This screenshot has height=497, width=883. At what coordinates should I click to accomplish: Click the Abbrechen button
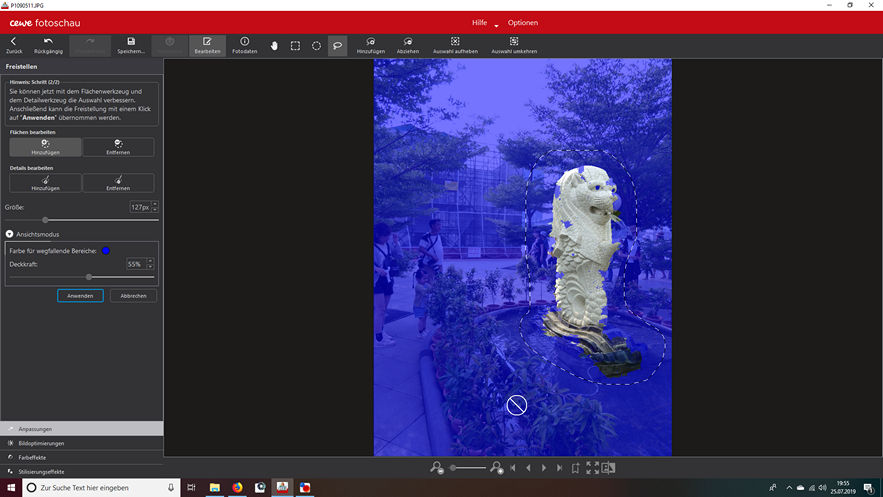[134, 296]
